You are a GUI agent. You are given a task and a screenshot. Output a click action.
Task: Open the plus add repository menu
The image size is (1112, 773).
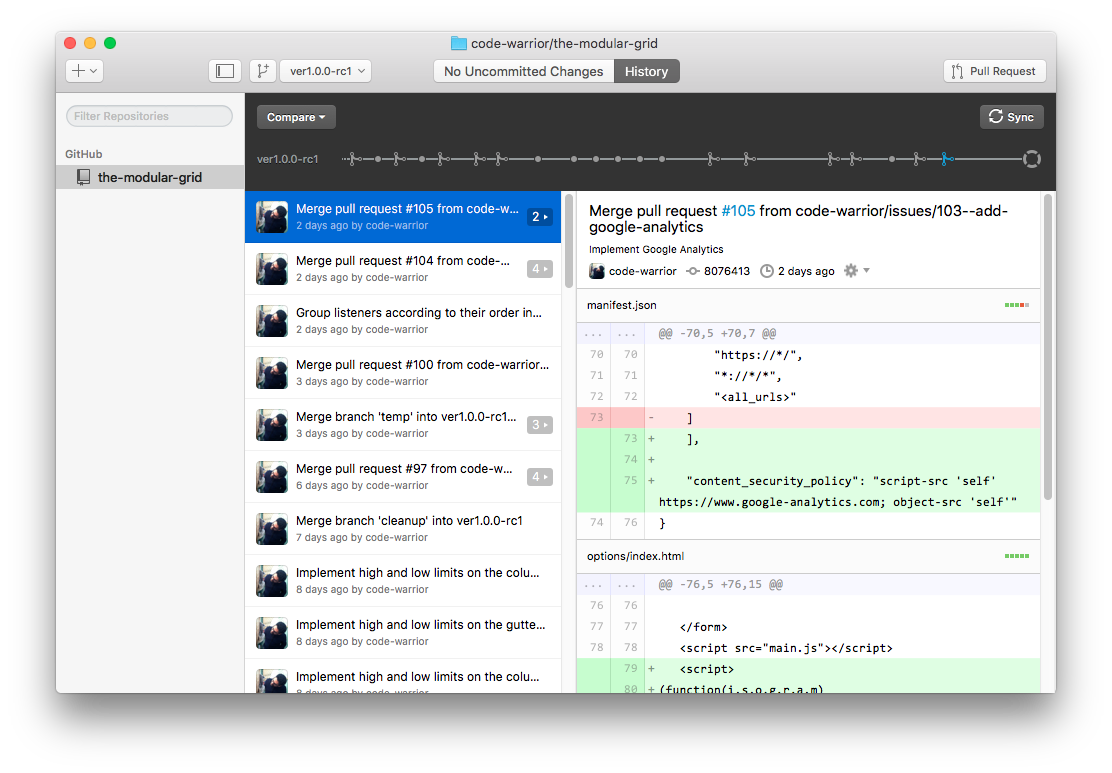coord(84,71)
